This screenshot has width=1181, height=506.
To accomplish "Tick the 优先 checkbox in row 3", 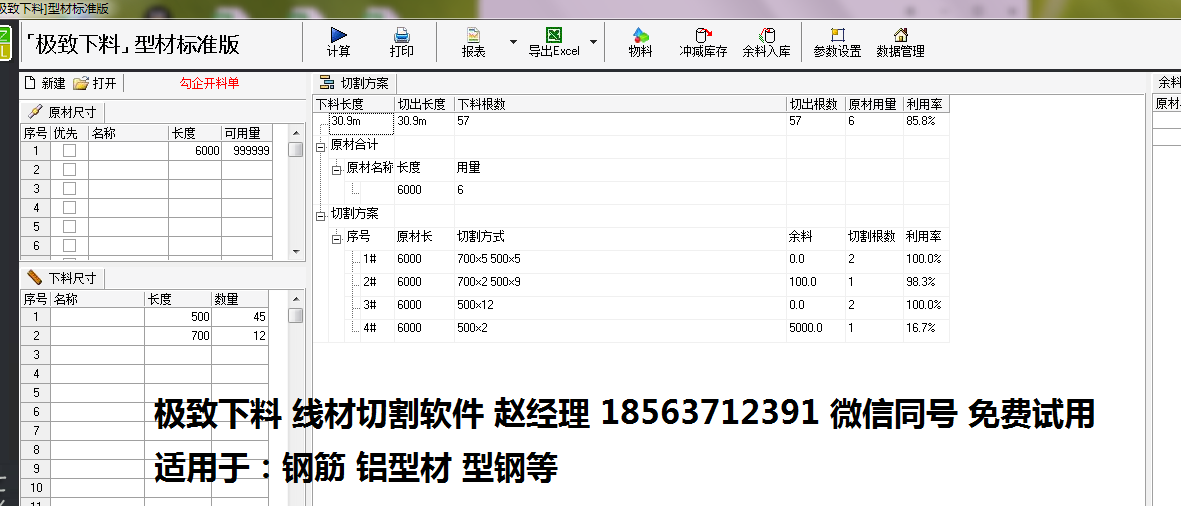I will [x=69, y=189].
